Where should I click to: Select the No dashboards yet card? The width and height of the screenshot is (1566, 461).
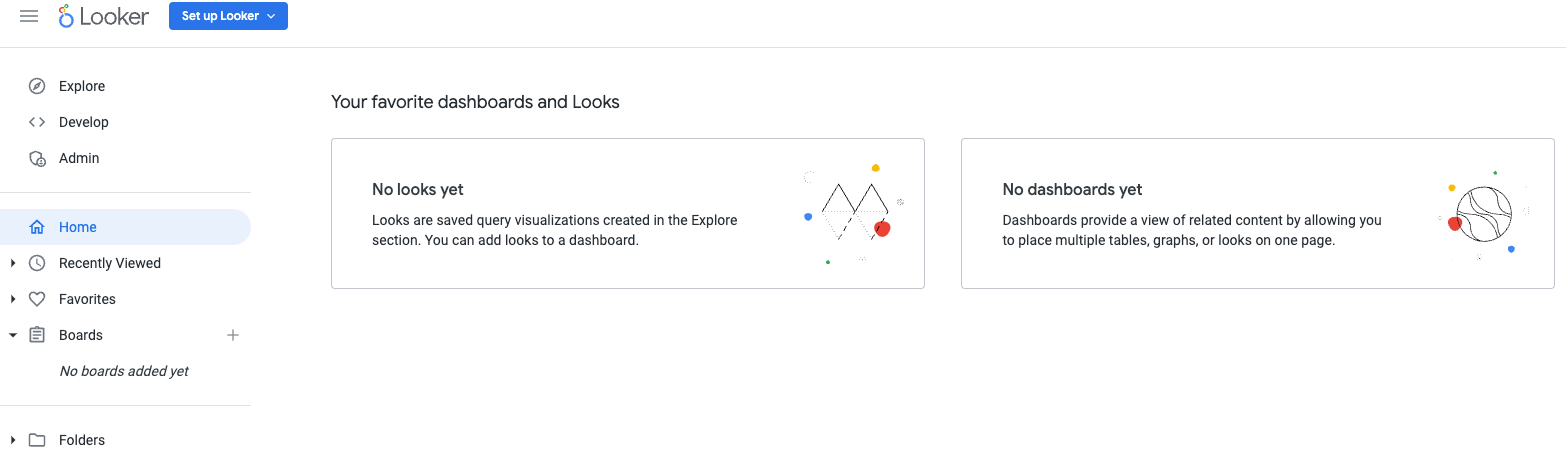pos(1257,214)
